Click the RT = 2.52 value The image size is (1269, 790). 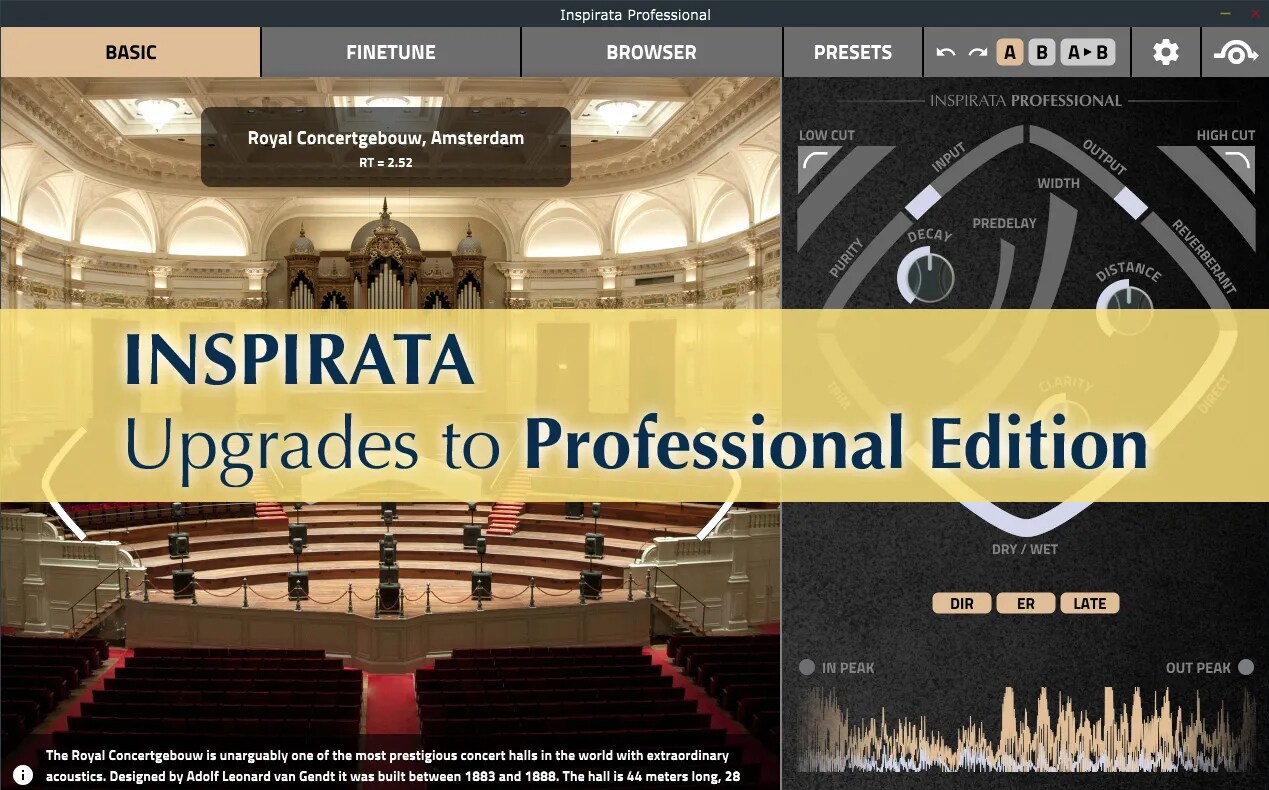(x=386, y=162)
